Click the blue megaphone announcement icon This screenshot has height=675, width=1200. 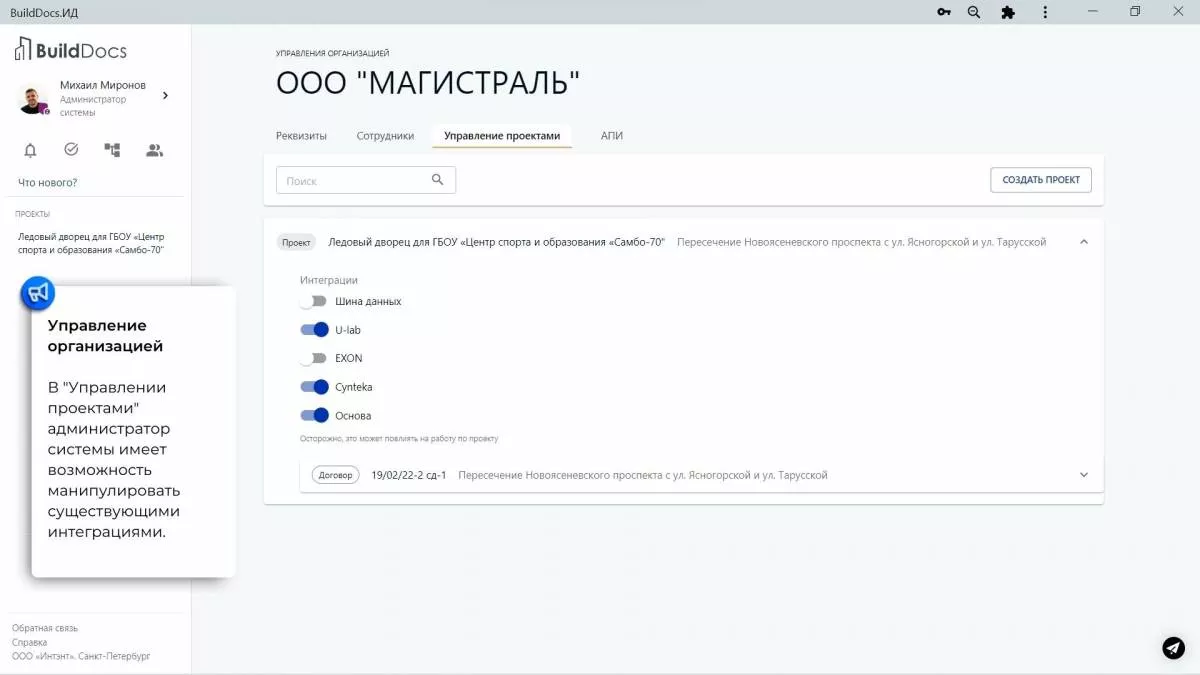[37, 293]
